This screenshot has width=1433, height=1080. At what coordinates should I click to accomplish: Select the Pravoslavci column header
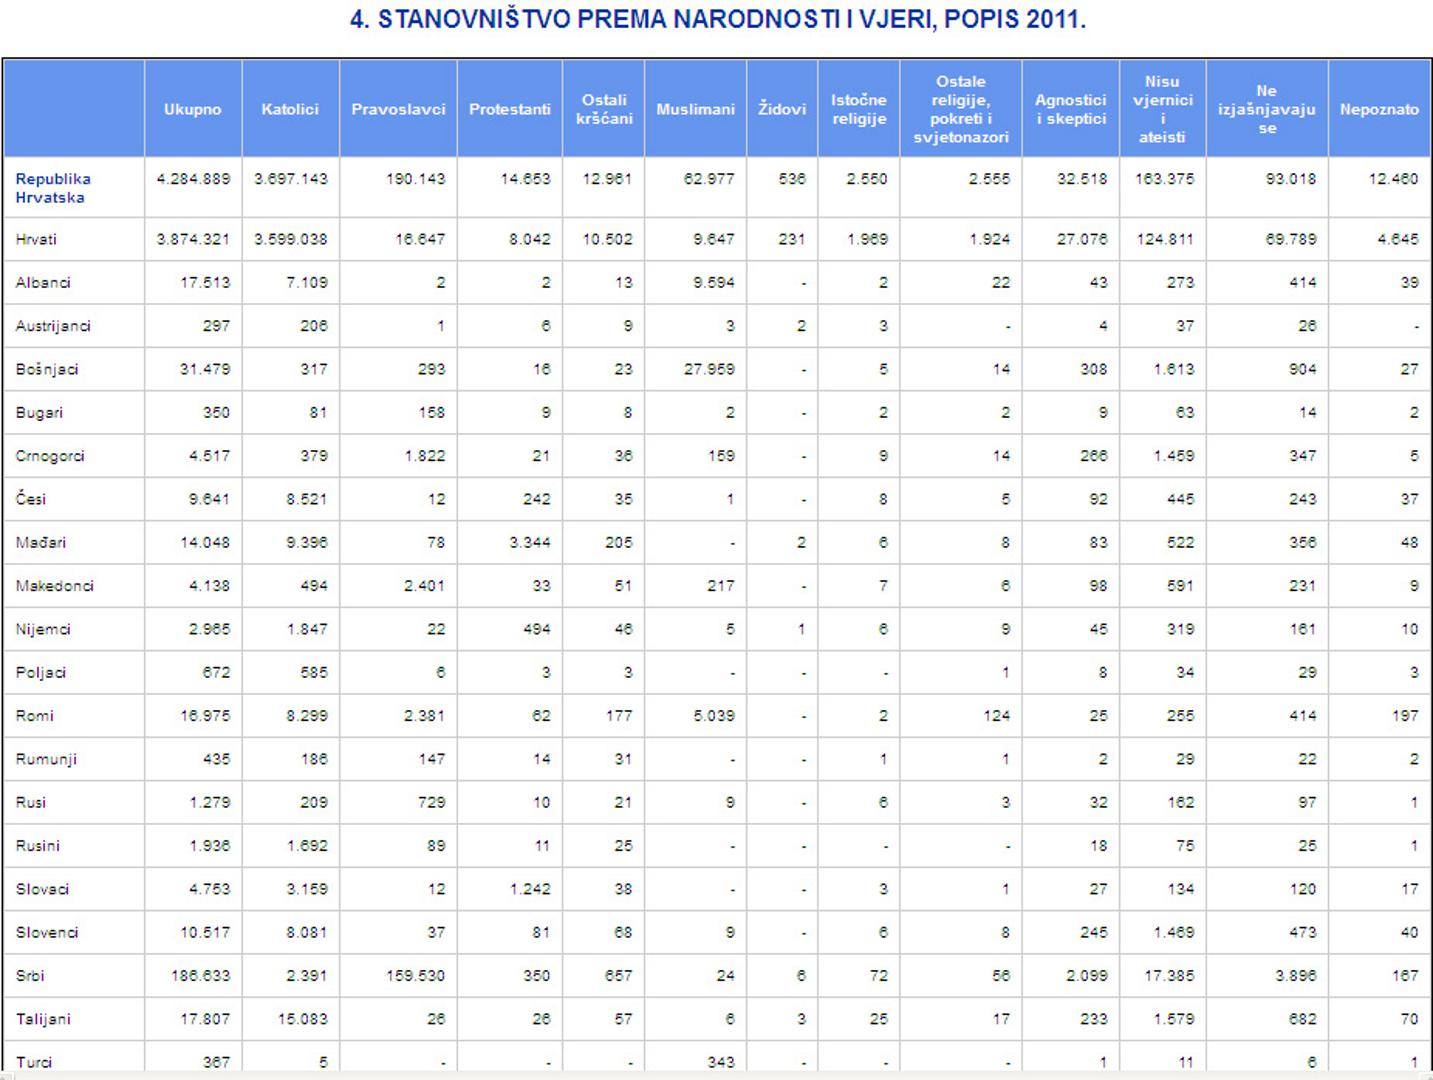coord(398,109)
